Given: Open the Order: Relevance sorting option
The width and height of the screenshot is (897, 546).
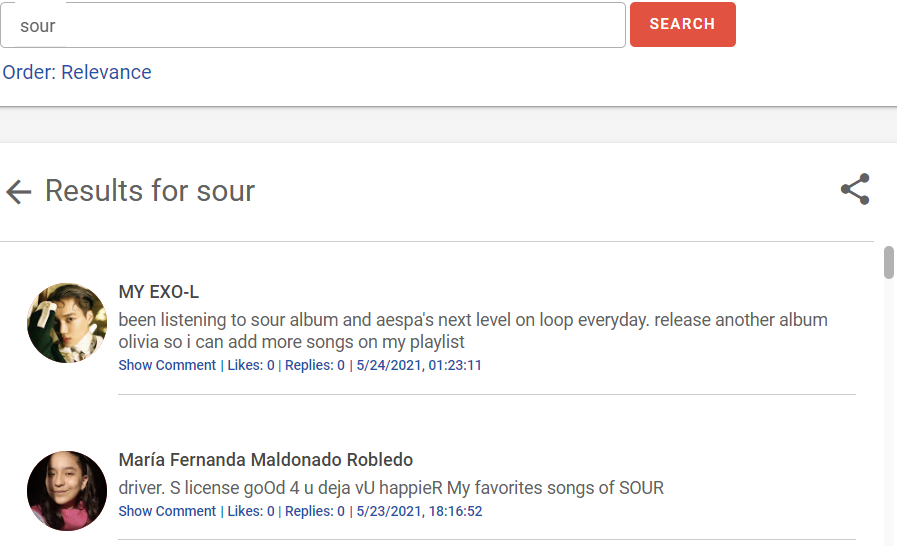Looking at the screenshot, I should [77, 72].
